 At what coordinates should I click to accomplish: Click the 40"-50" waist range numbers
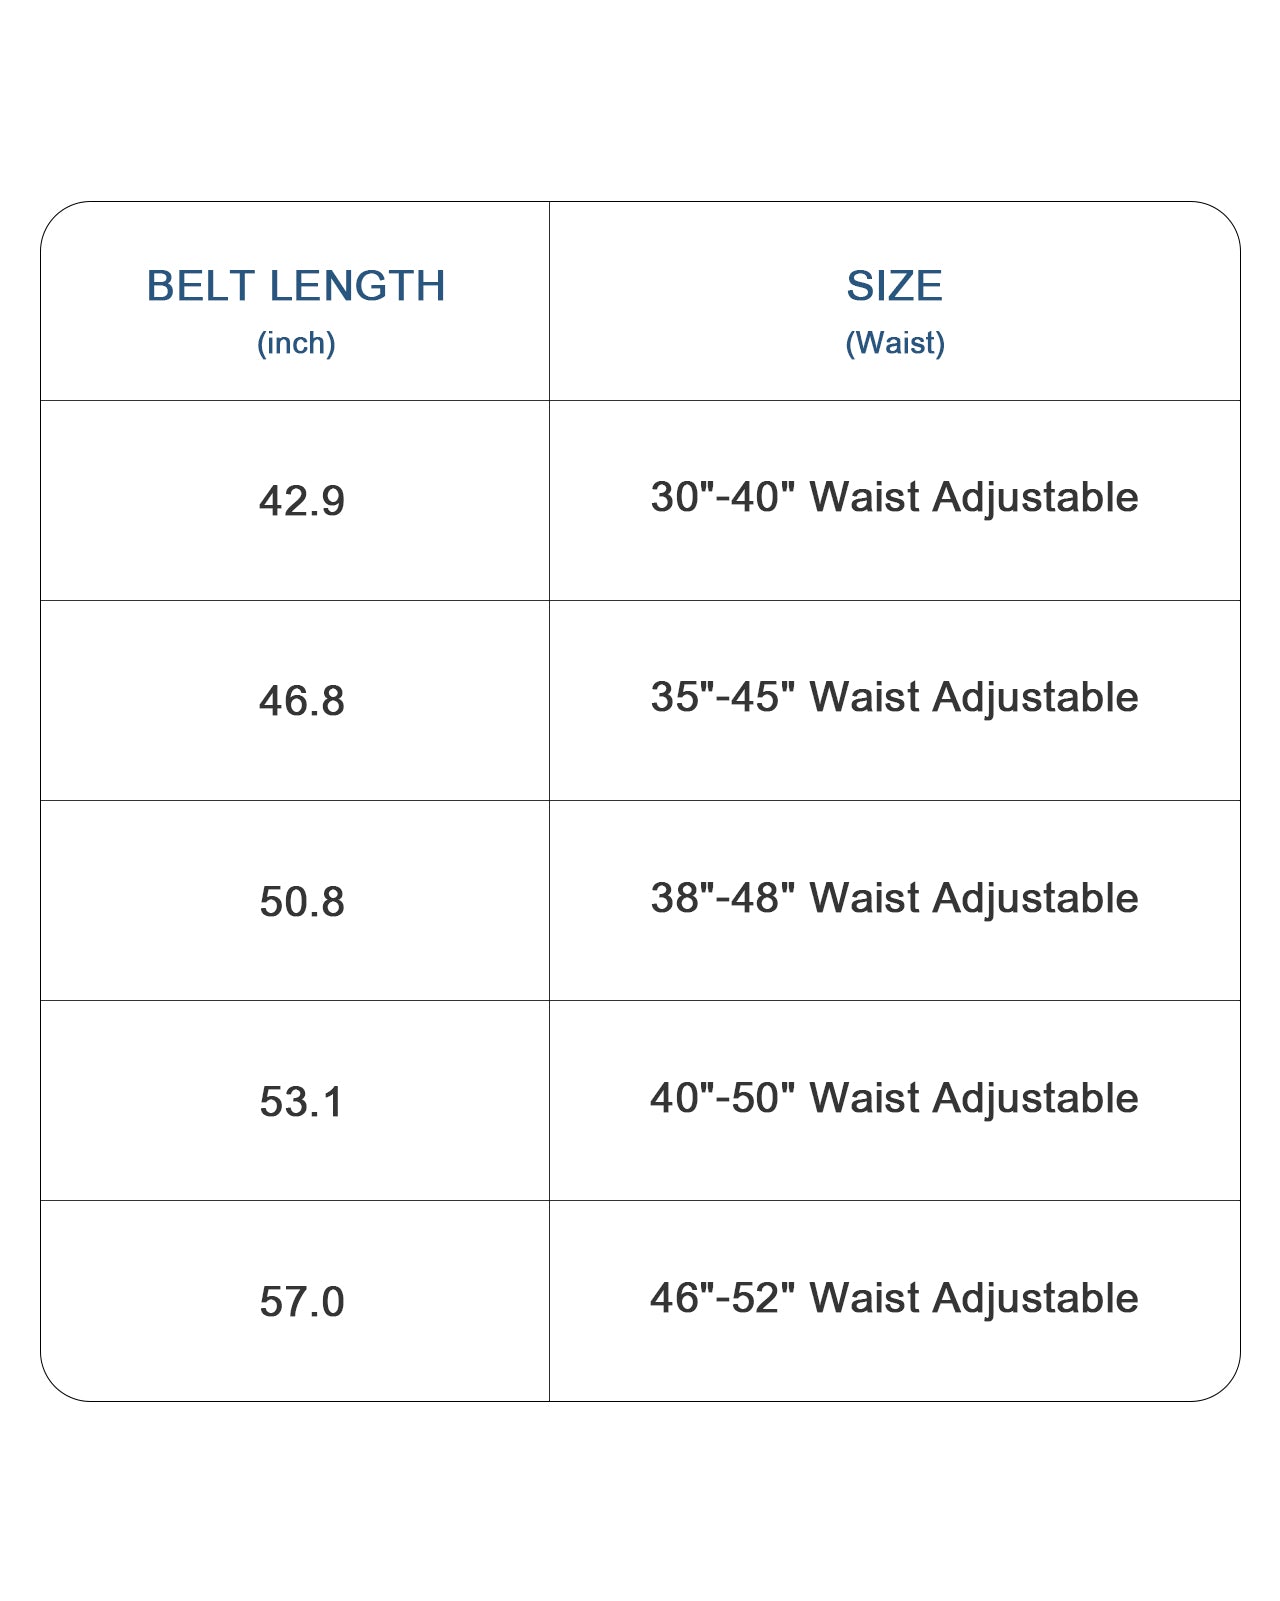pos(722,1098)
